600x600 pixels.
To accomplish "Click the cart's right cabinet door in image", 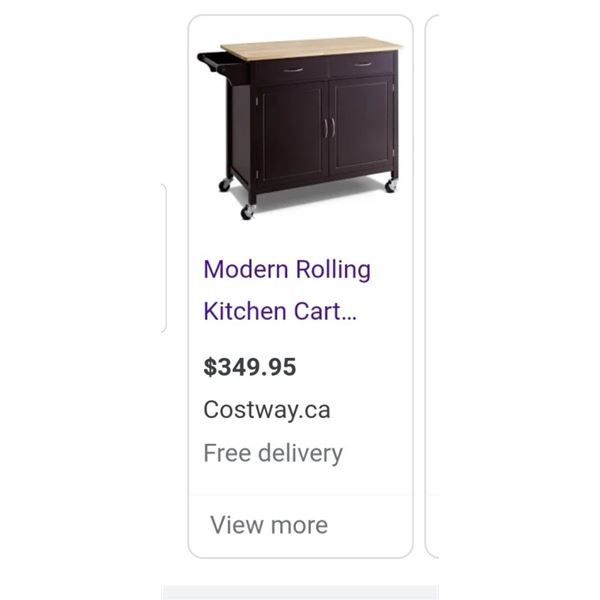I will click(362, 126).
